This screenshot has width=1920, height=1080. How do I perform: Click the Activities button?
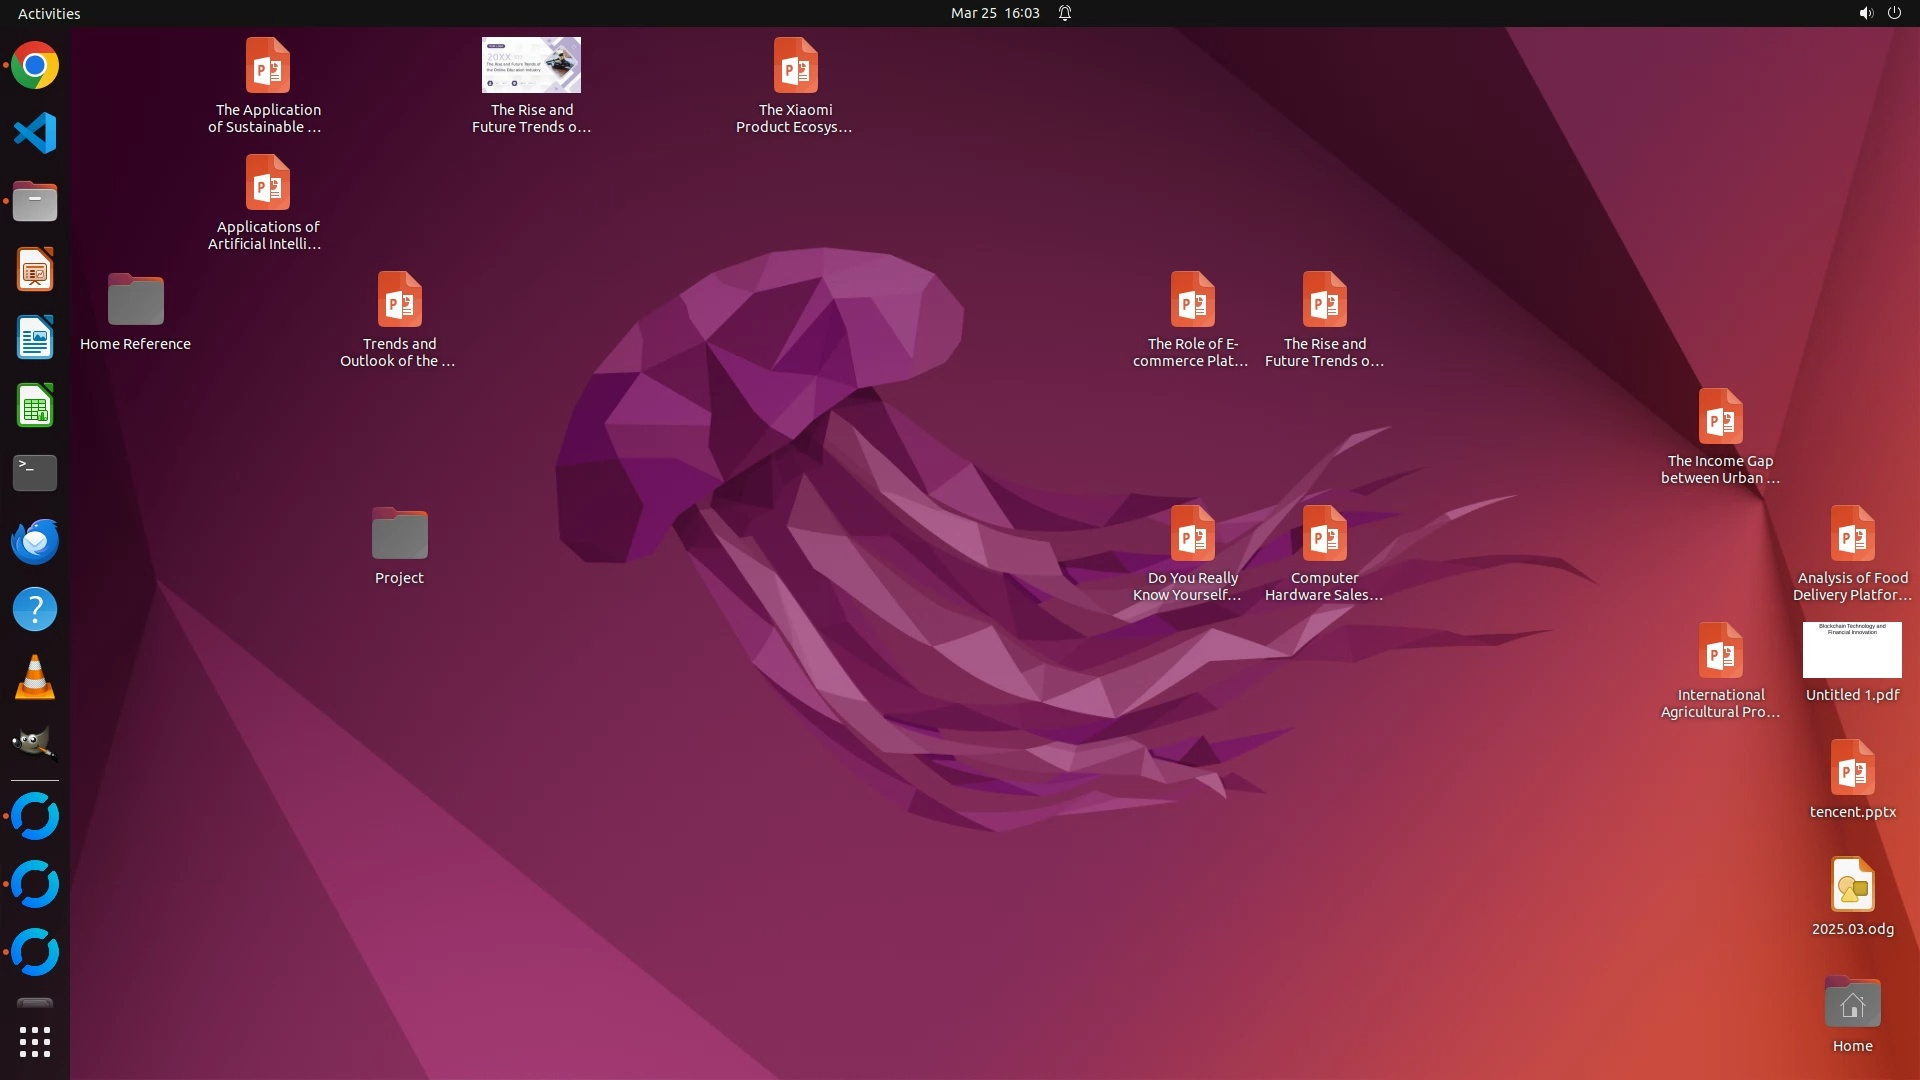pyautogui.click(x=49, y=13)
